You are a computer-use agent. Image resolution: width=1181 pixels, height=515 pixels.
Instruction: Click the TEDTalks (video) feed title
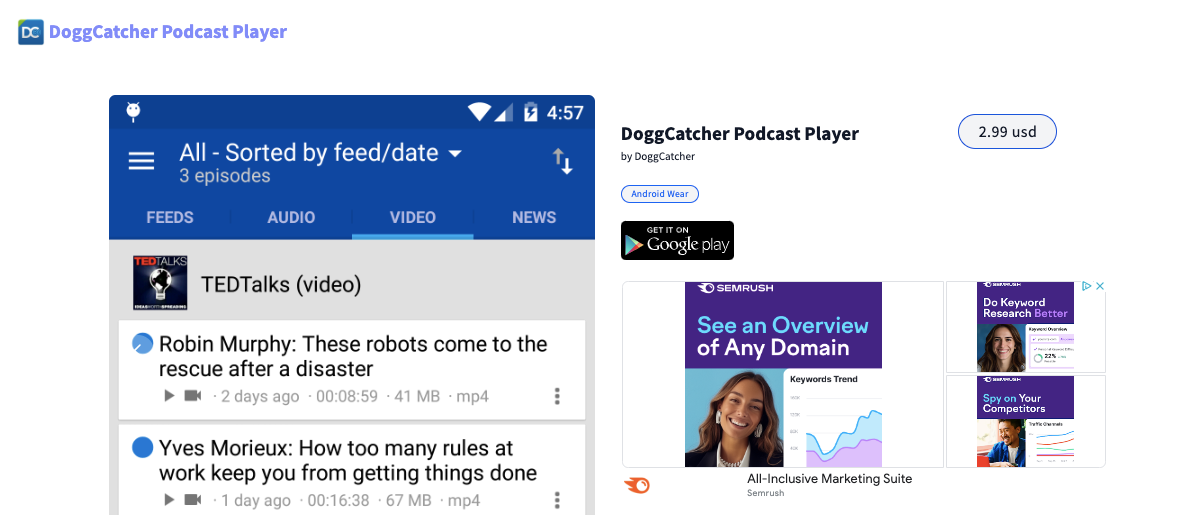[281, 285]
